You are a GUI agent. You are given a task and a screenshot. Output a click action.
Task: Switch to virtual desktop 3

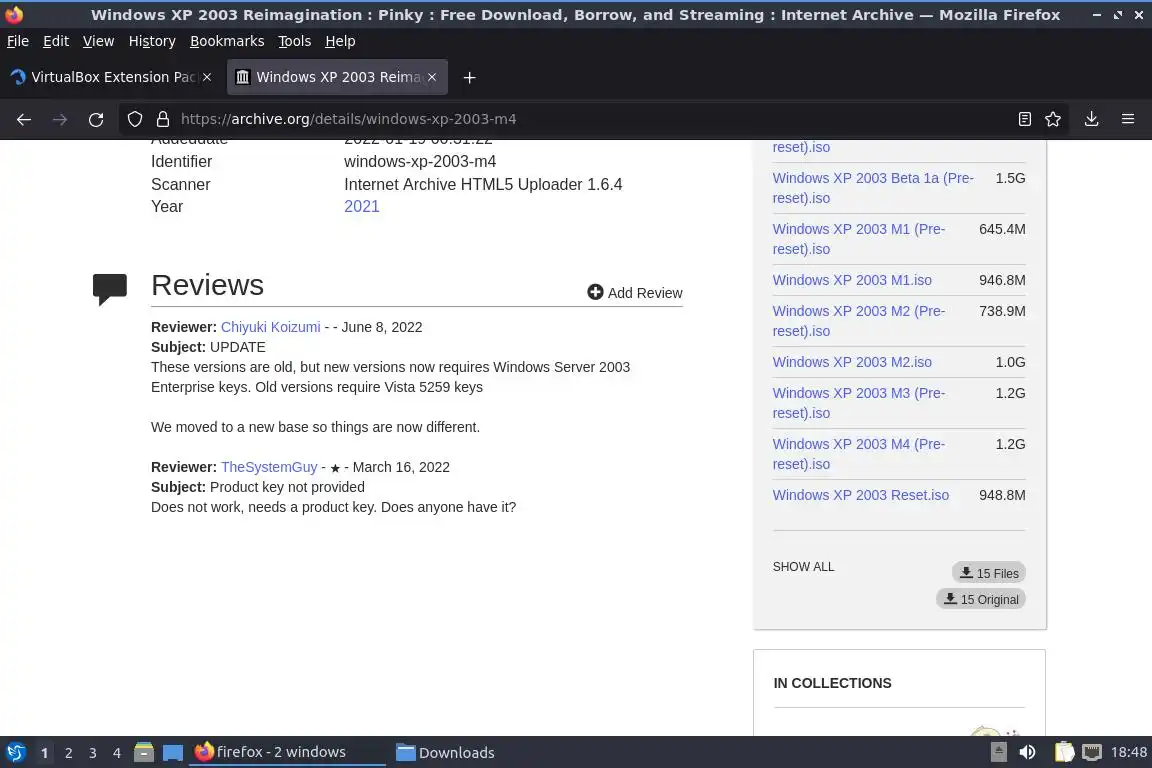click(x=93, y=753)
